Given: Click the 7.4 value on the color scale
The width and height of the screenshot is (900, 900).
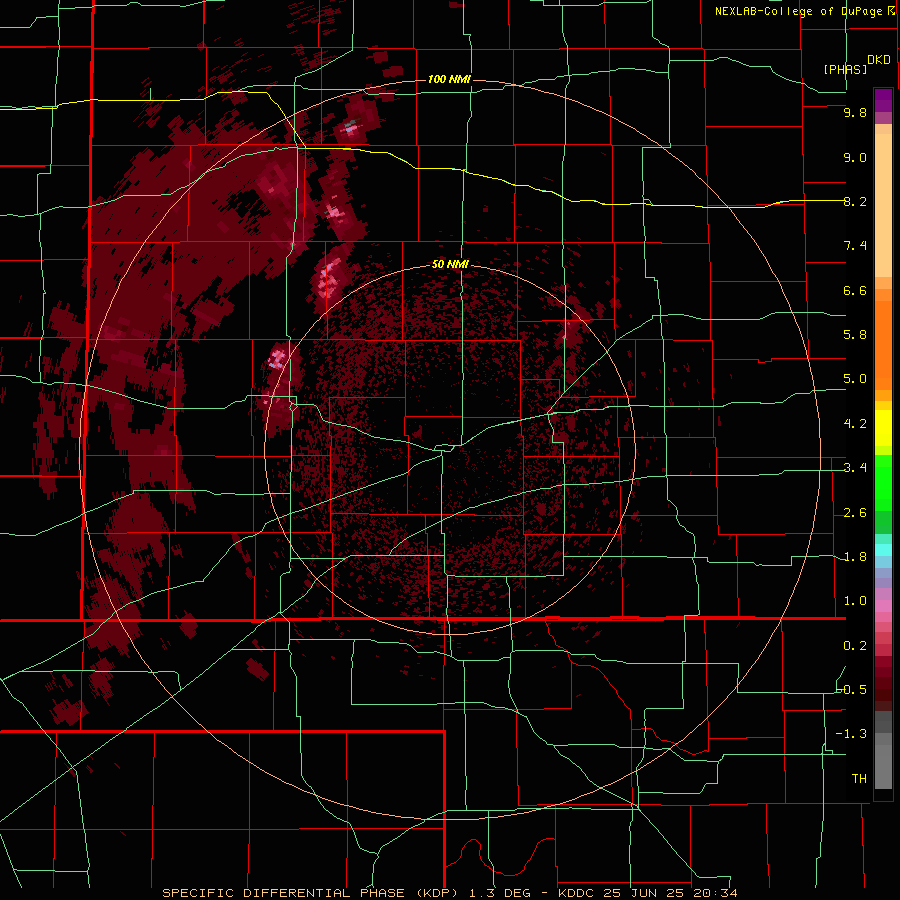Looking at the screenshot, I should pyautogui.click(x=855, y=246).
